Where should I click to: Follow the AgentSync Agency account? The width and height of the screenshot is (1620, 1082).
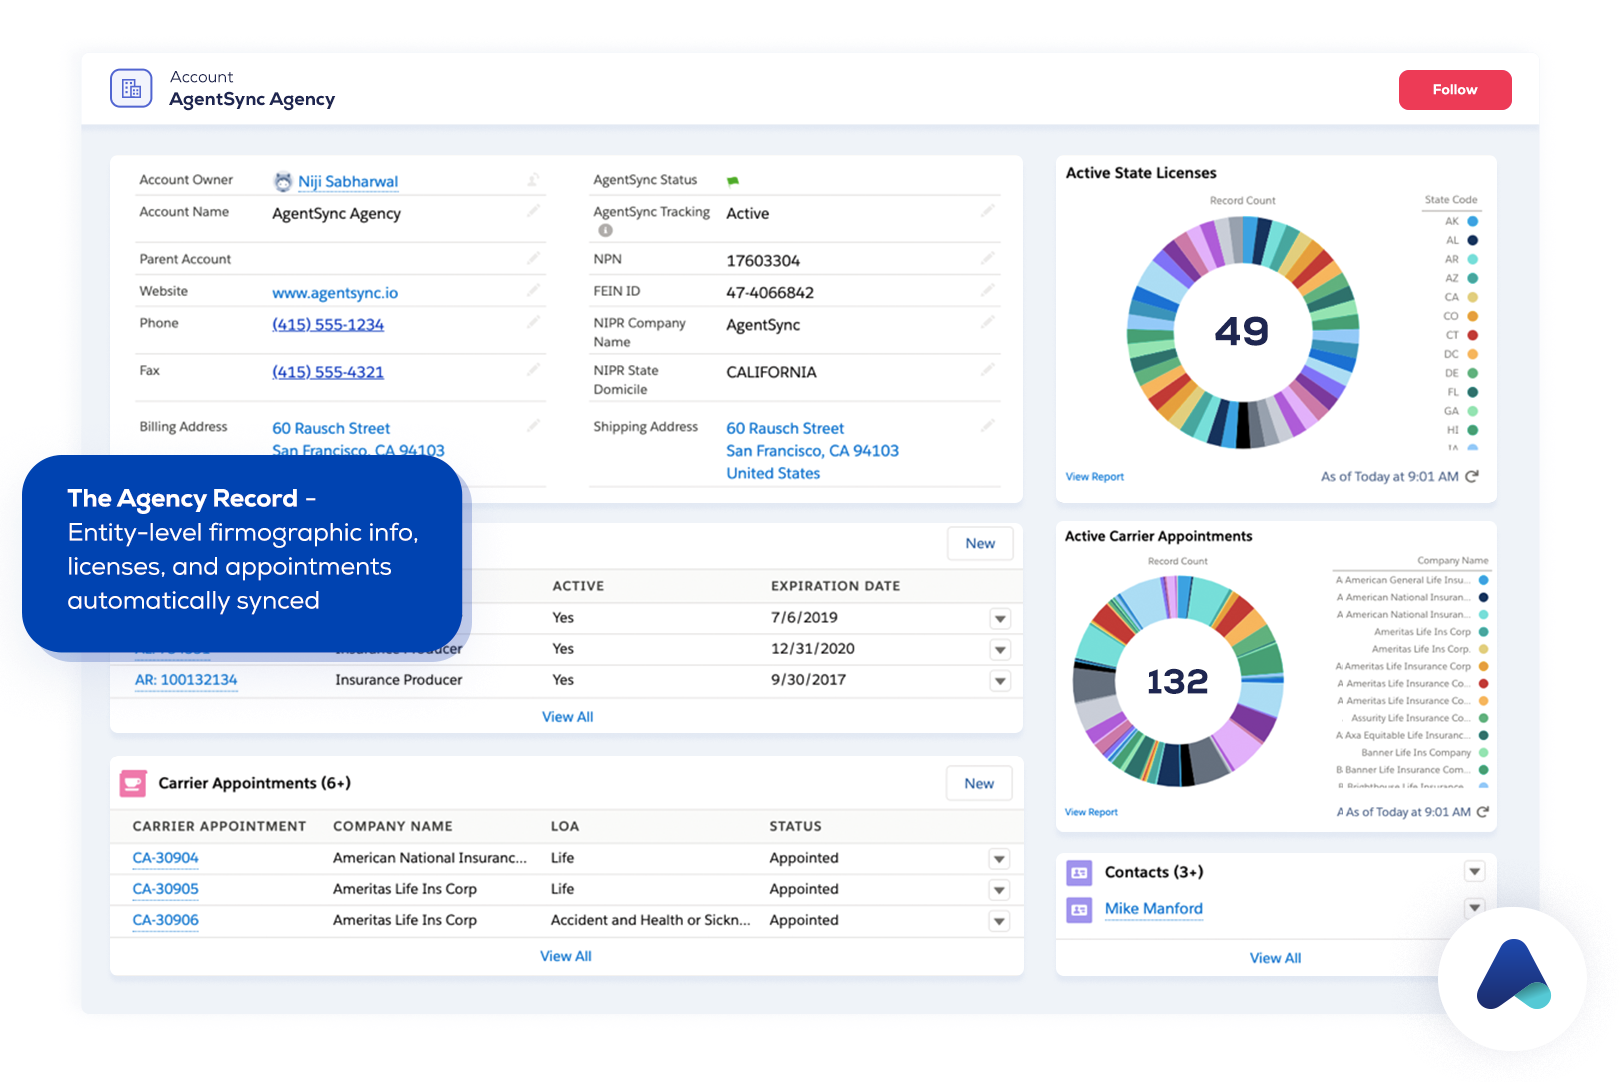[1454, 89]
